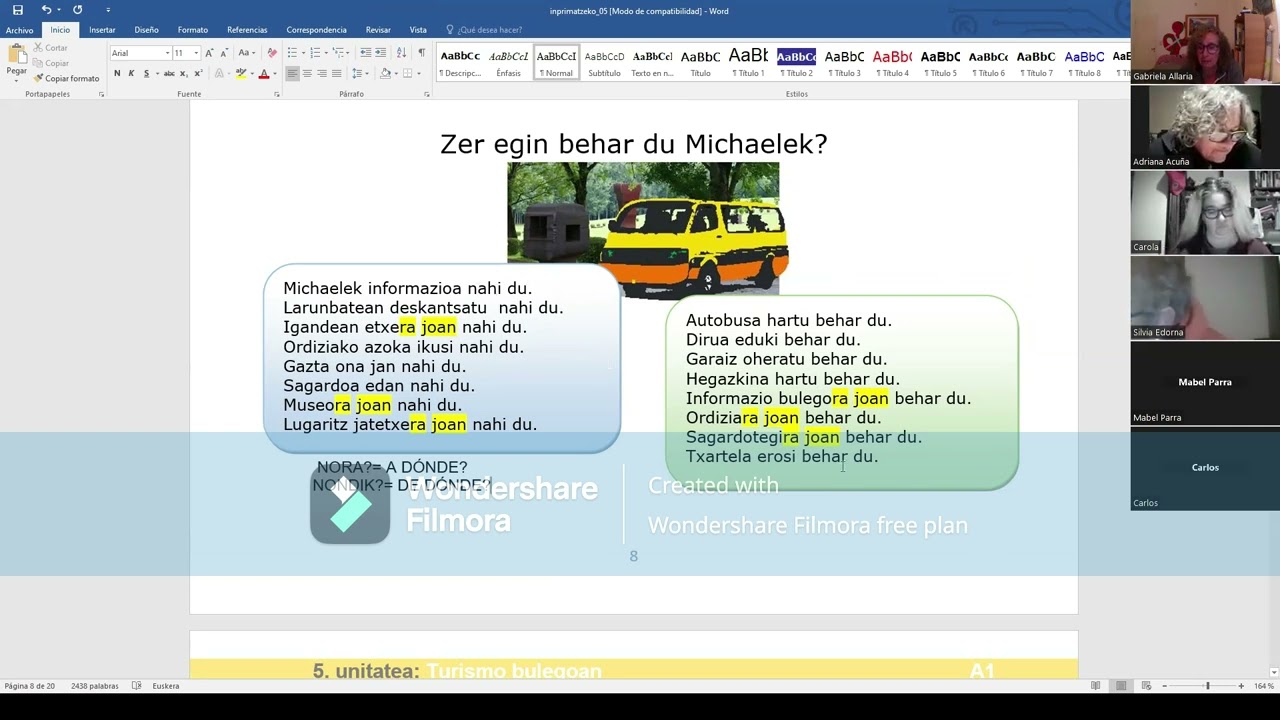Toggle underline (S) formatting
This screenshot has width=1280, height=720.
pos(146,74)
